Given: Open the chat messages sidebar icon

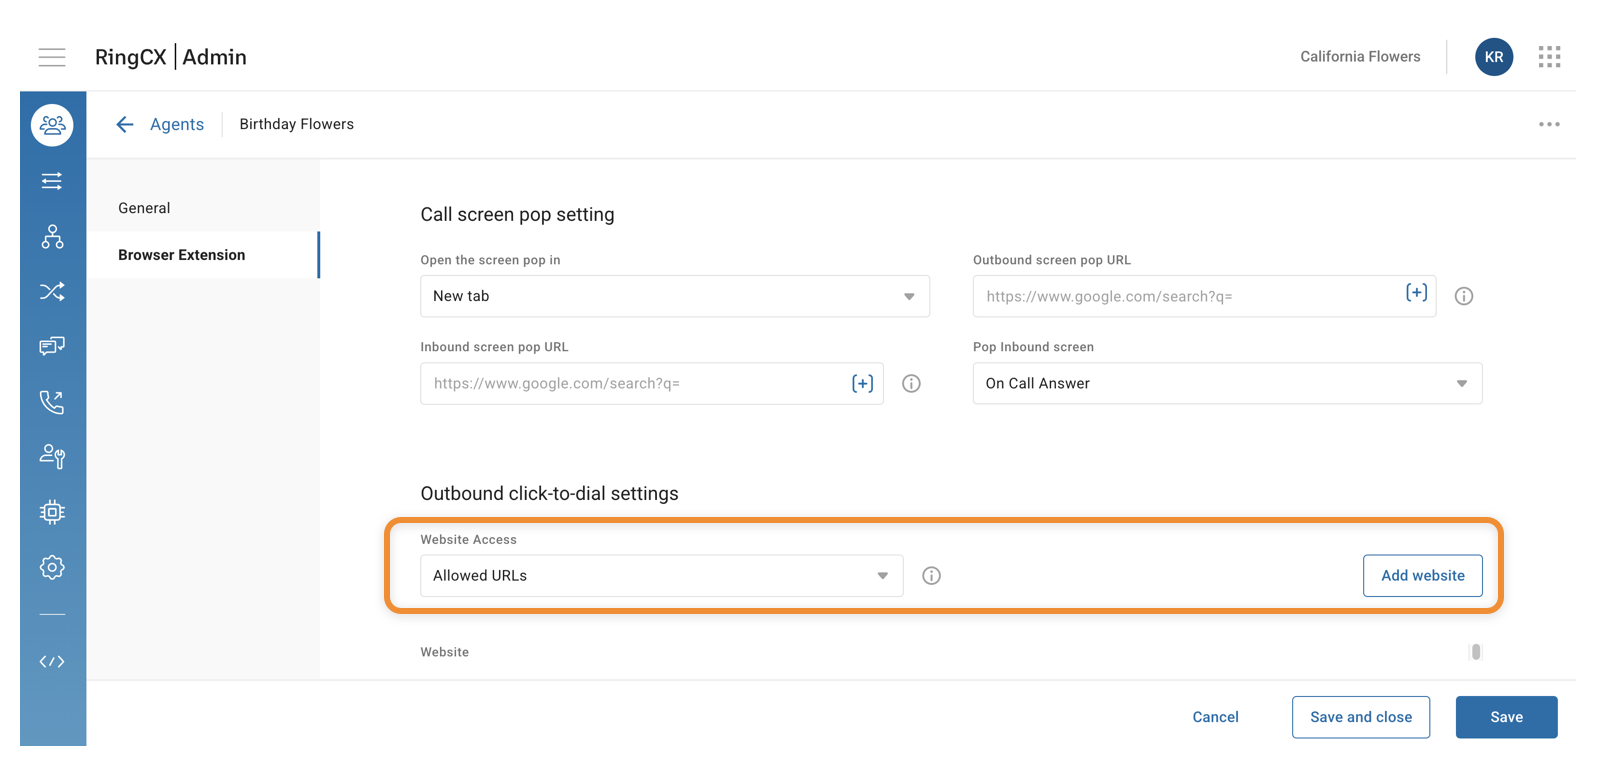Looking at the screenshot, I should (x=52, y=346).
